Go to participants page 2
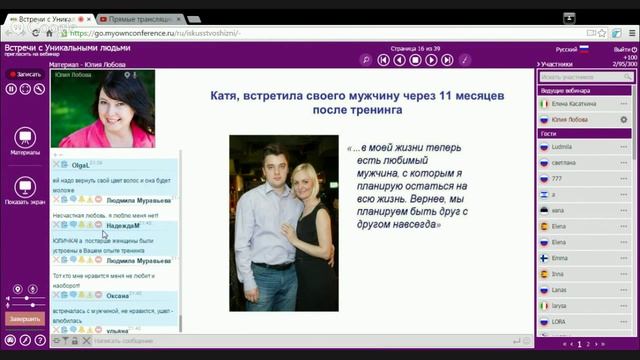This screenshot has width=640, height=360. (588, 344)
